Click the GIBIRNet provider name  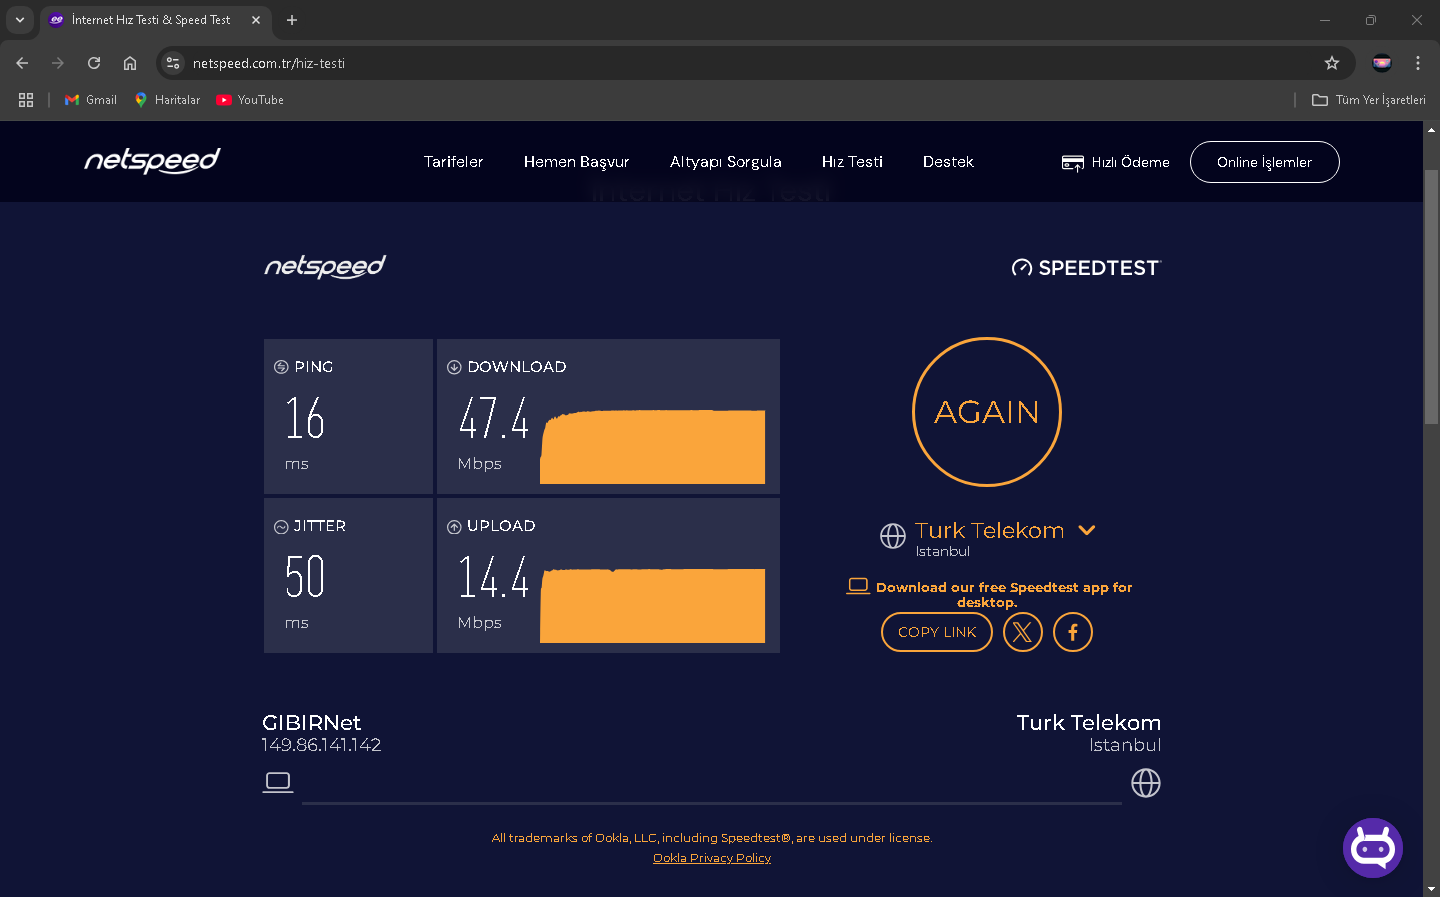[311, 722]
